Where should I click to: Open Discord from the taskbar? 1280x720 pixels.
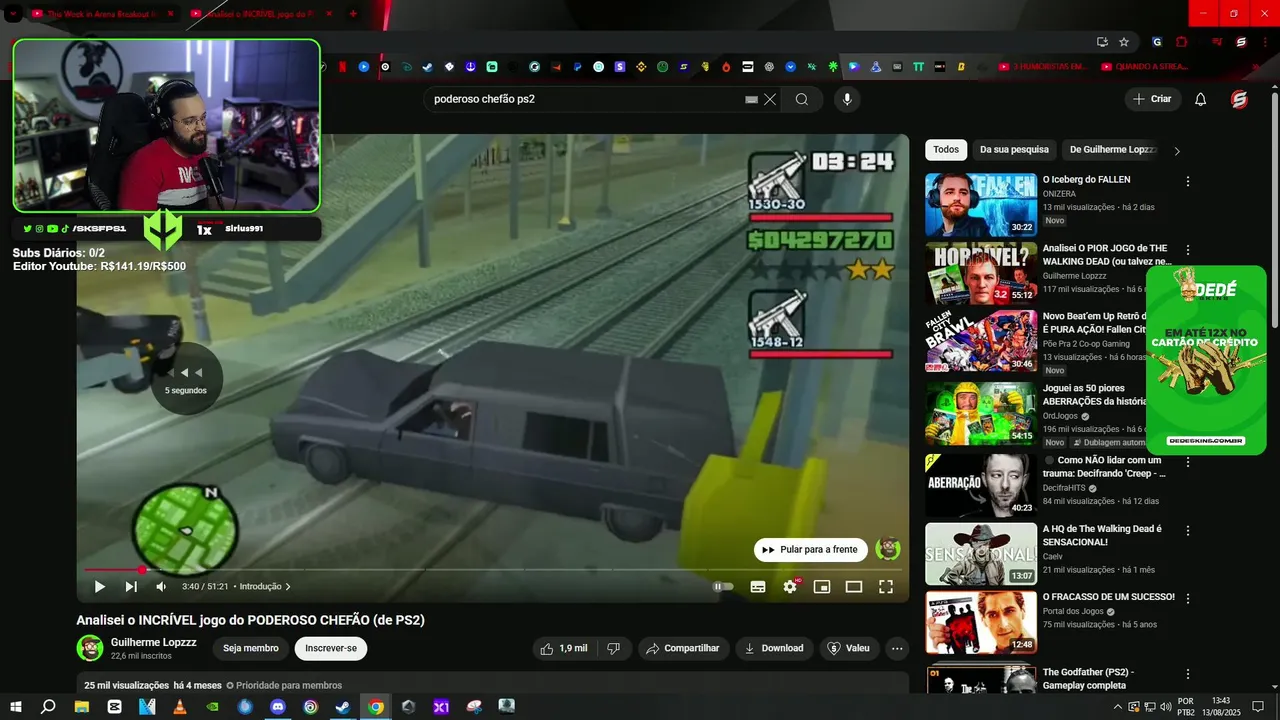pos(278,707)
